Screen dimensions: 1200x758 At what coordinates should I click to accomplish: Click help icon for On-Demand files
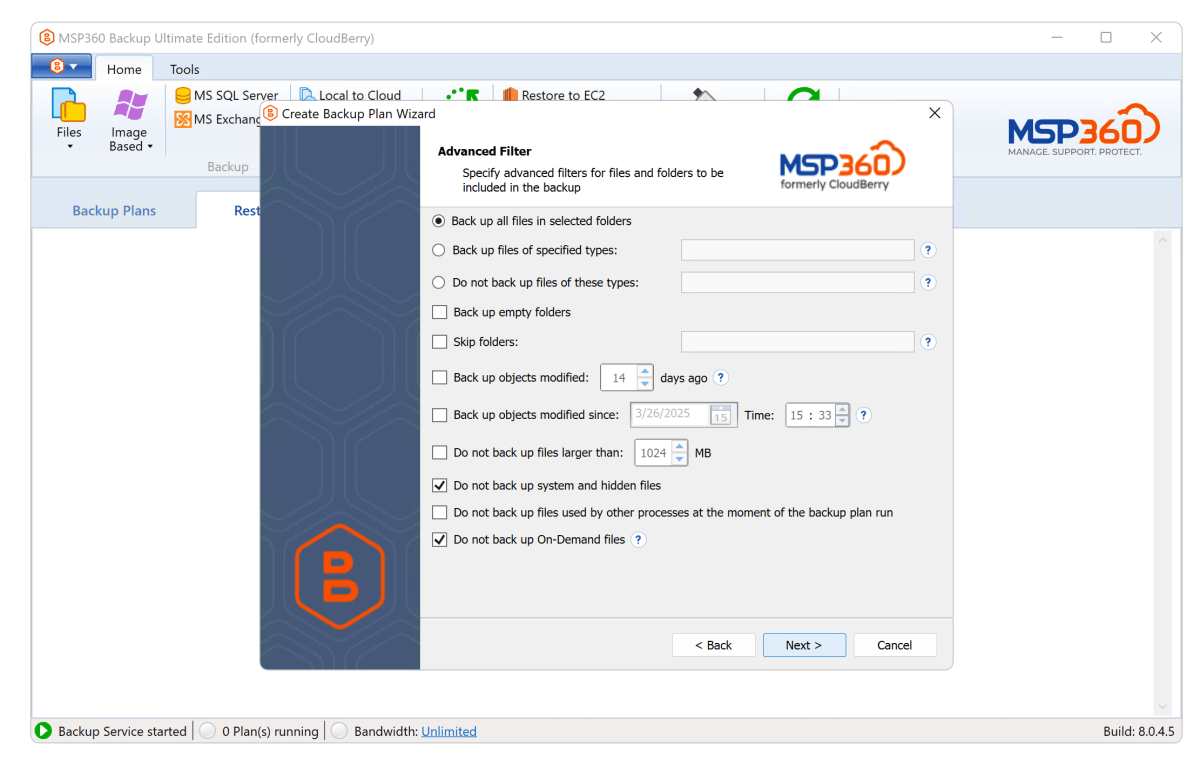pyautogui.click(x=639, y=539)
